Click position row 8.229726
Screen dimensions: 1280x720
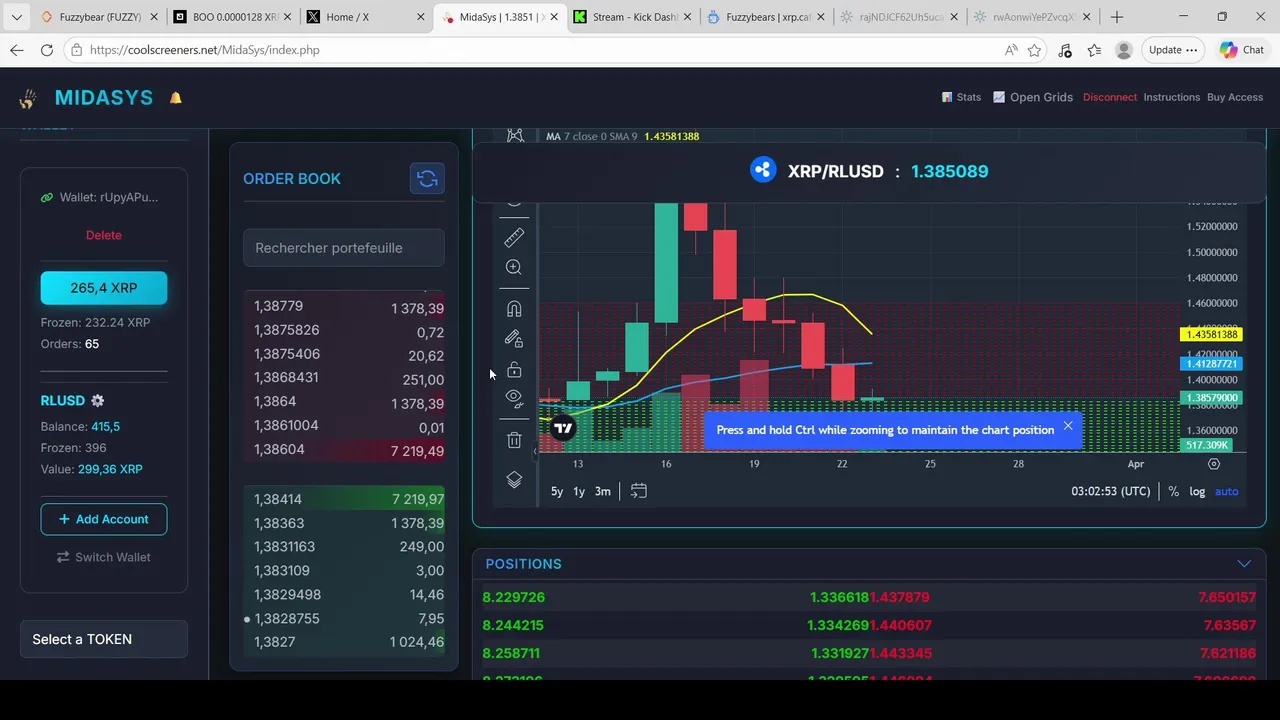[869, 597]
